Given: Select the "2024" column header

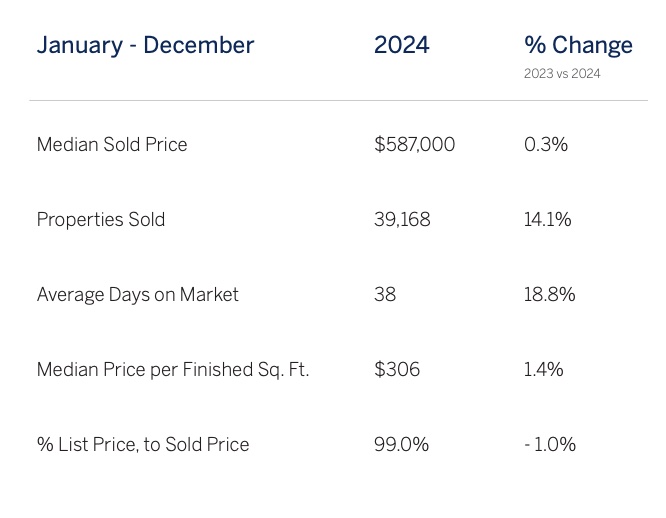Looking at the screenshot, I should coord(401,46).
